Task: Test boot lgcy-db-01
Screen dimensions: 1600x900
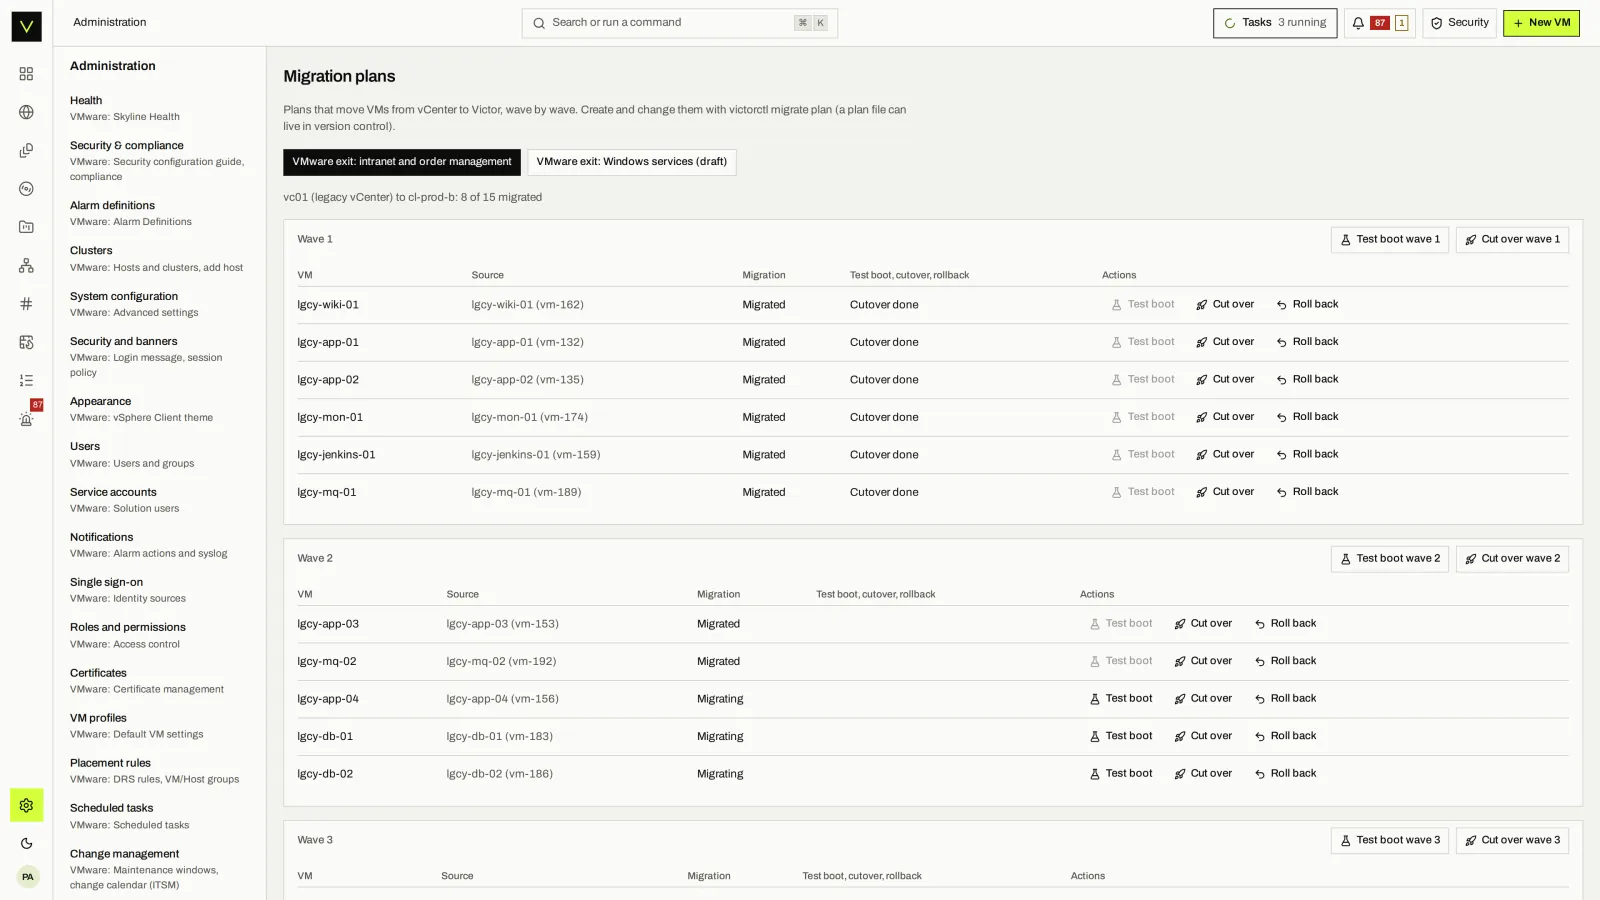Action: [x=1121, y=736]
